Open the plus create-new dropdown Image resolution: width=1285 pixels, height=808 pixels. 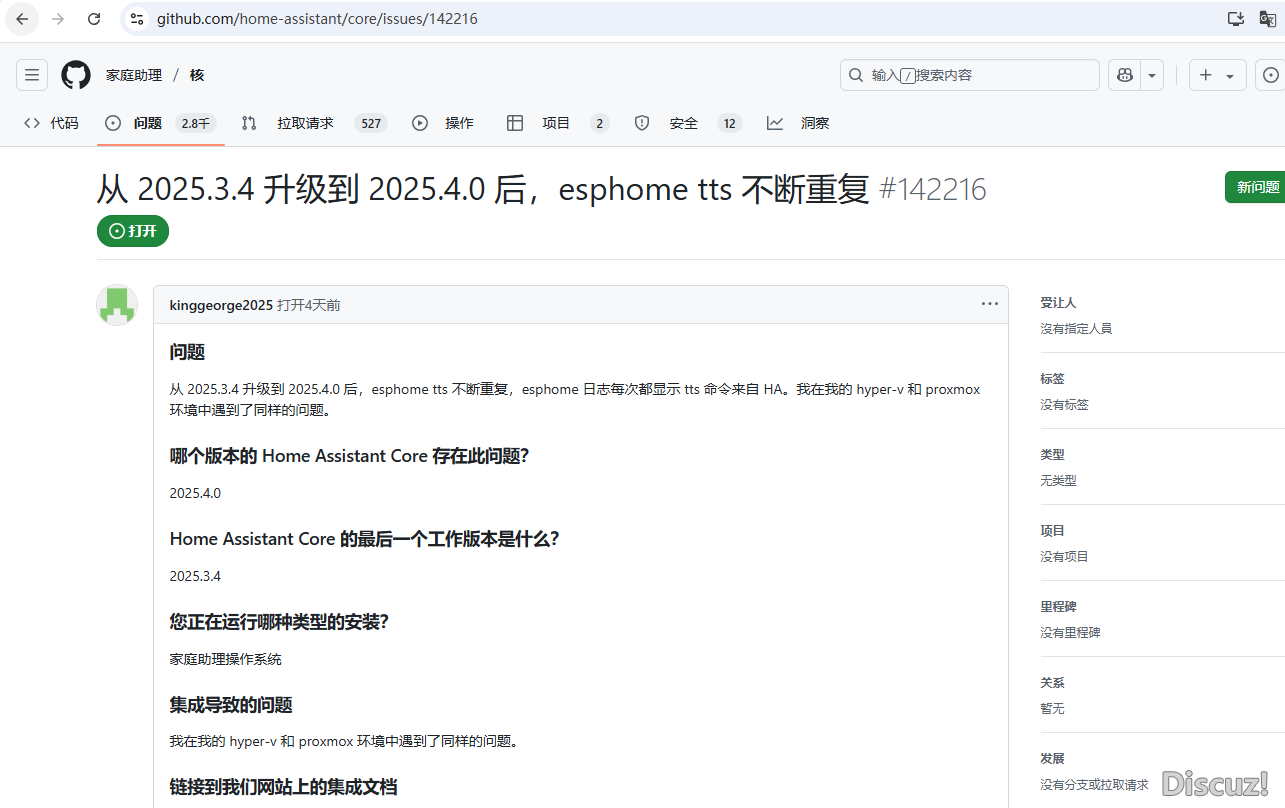click(x=1217, y=75)
